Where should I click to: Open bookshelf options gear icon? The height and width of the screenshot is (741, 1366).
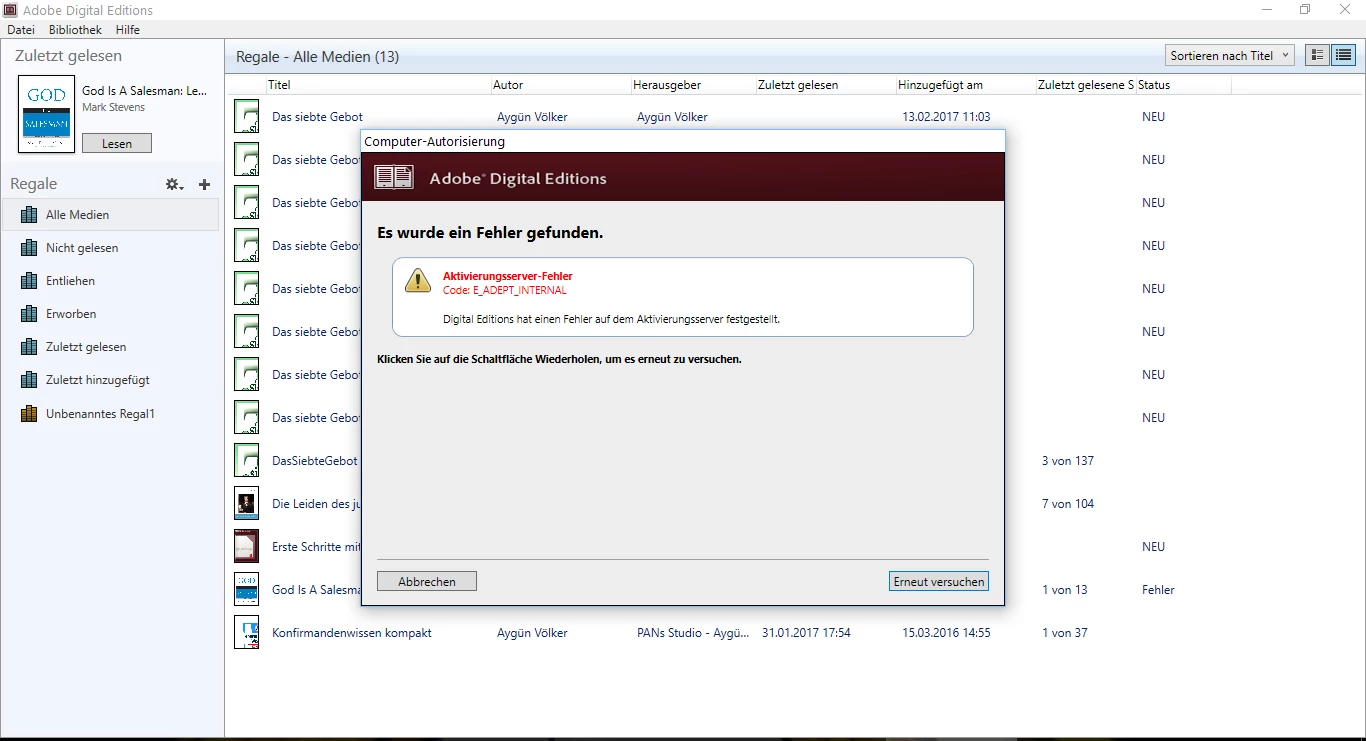(174, 184)
